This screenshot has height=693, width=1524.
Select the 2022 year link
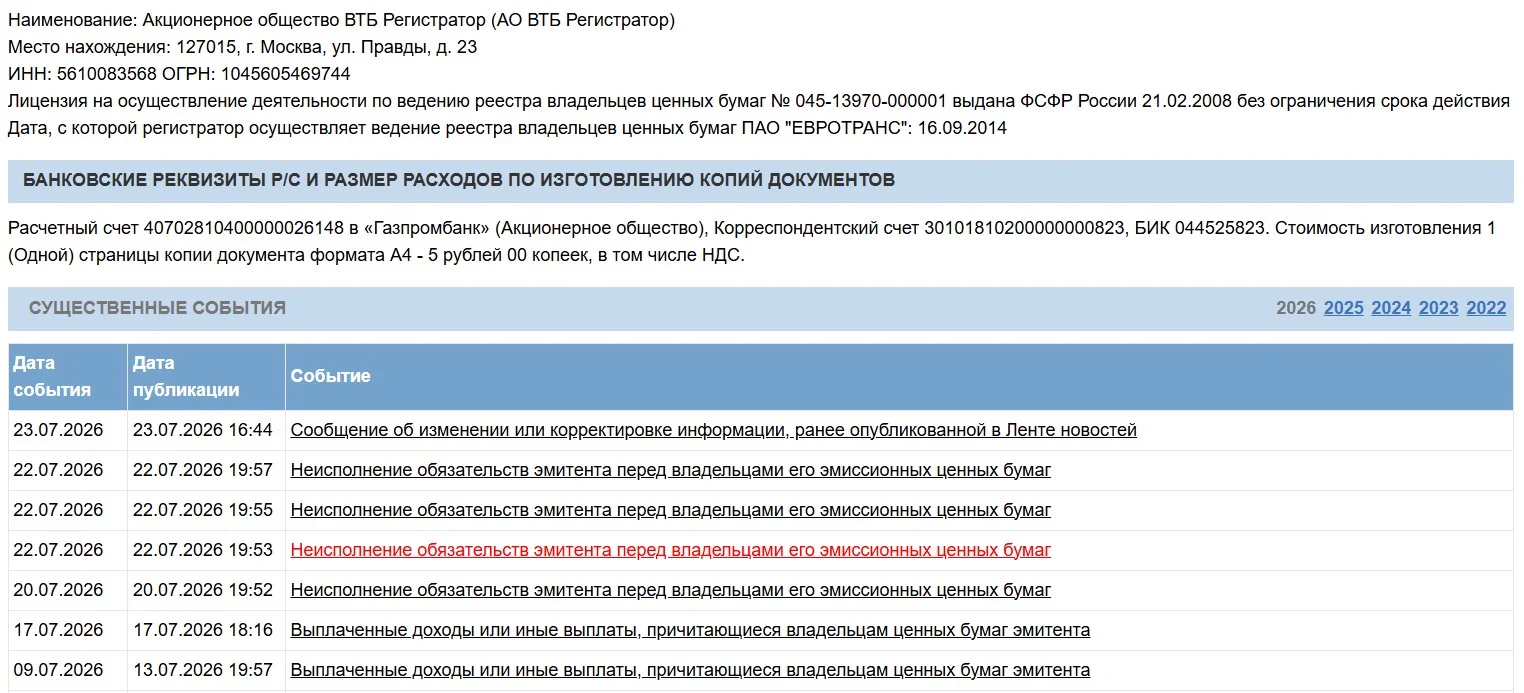[1486, 308]
